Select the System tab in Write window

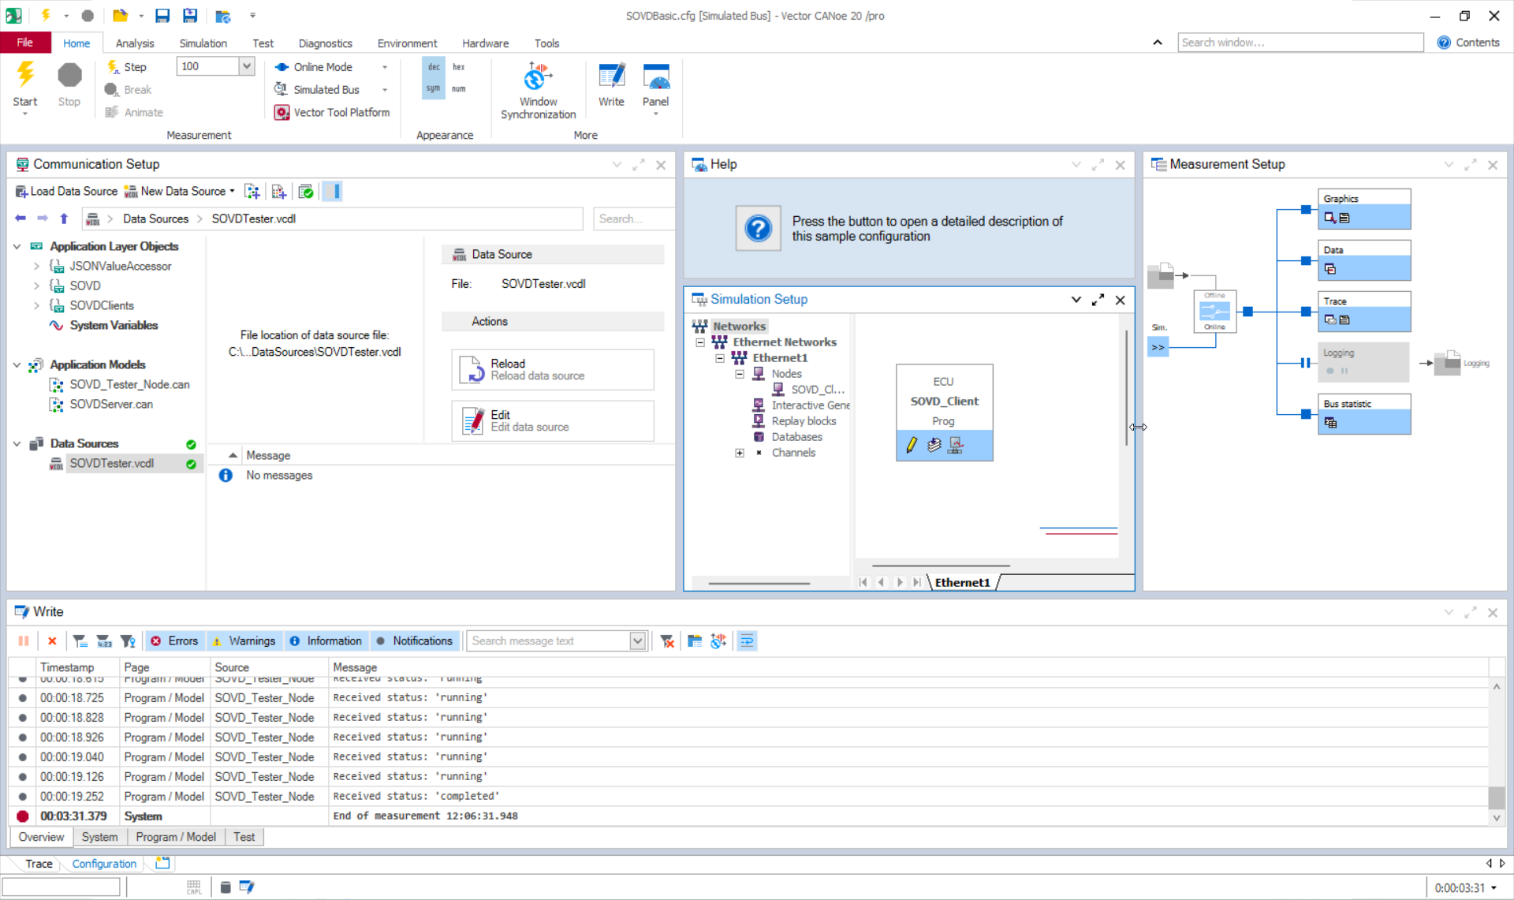[100, 837]
